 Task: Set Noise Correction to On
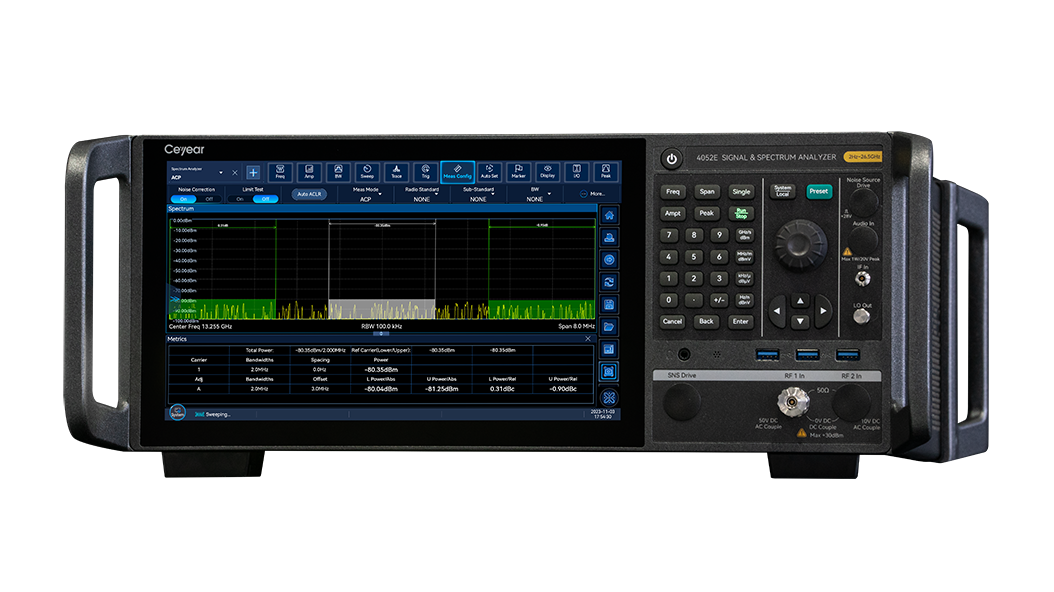[183, 199]
